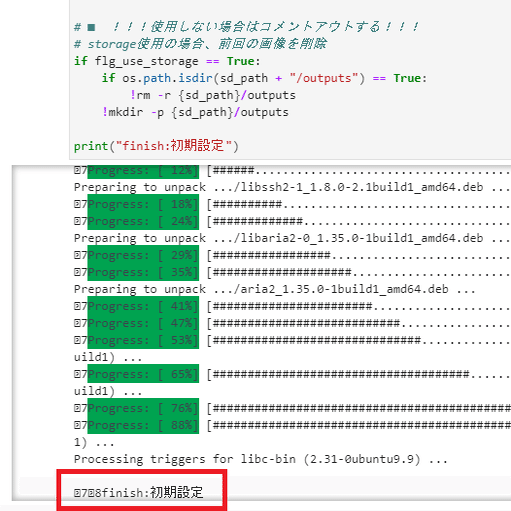The width and height of the screenshot is (511, 511).
Task: Click the '!rm -r {sd_path}/outputs' command line
Action: tap(213, 95)
